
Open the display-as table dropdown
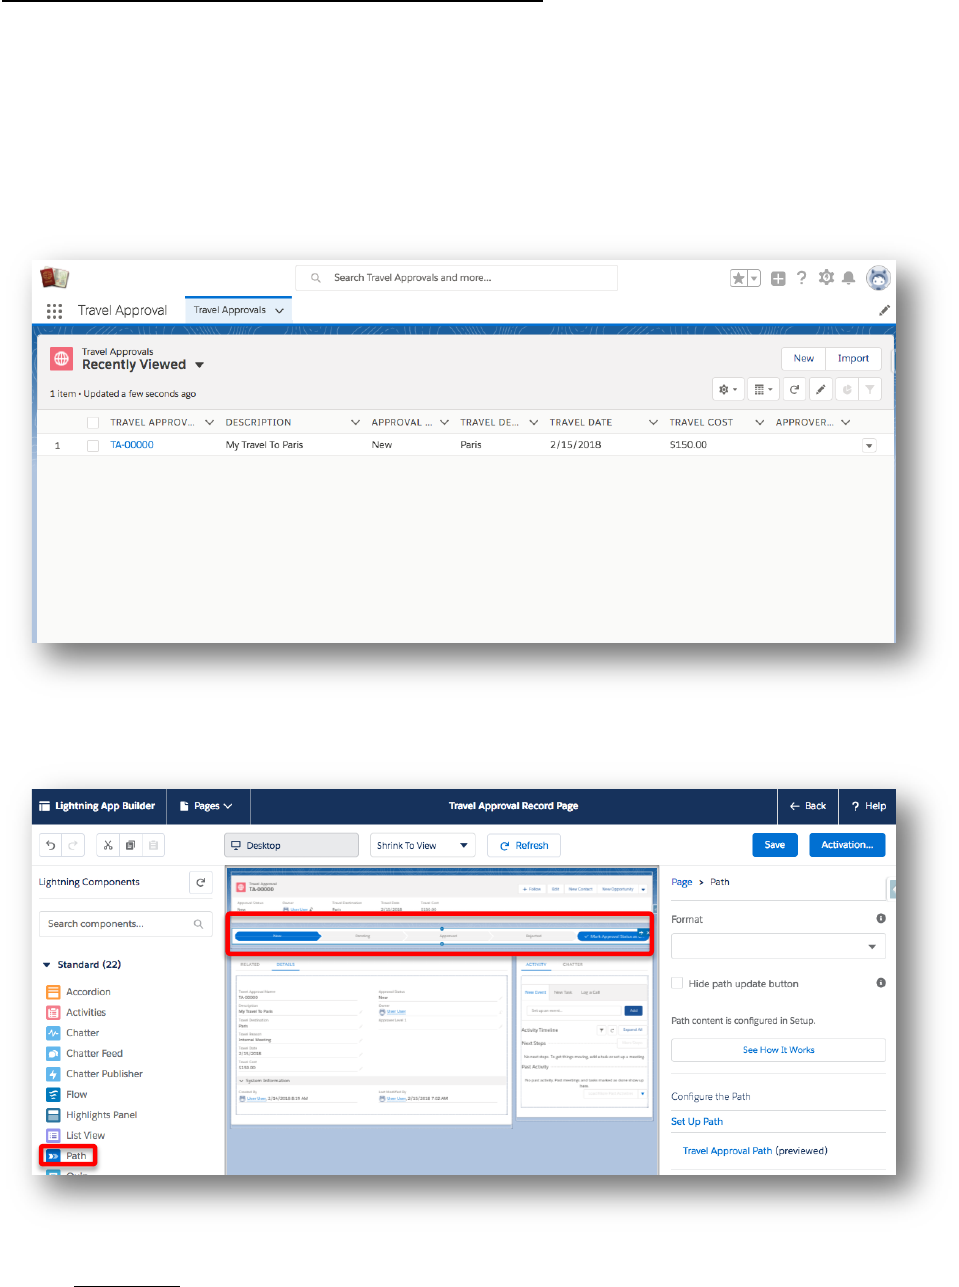tap(763, 390)
